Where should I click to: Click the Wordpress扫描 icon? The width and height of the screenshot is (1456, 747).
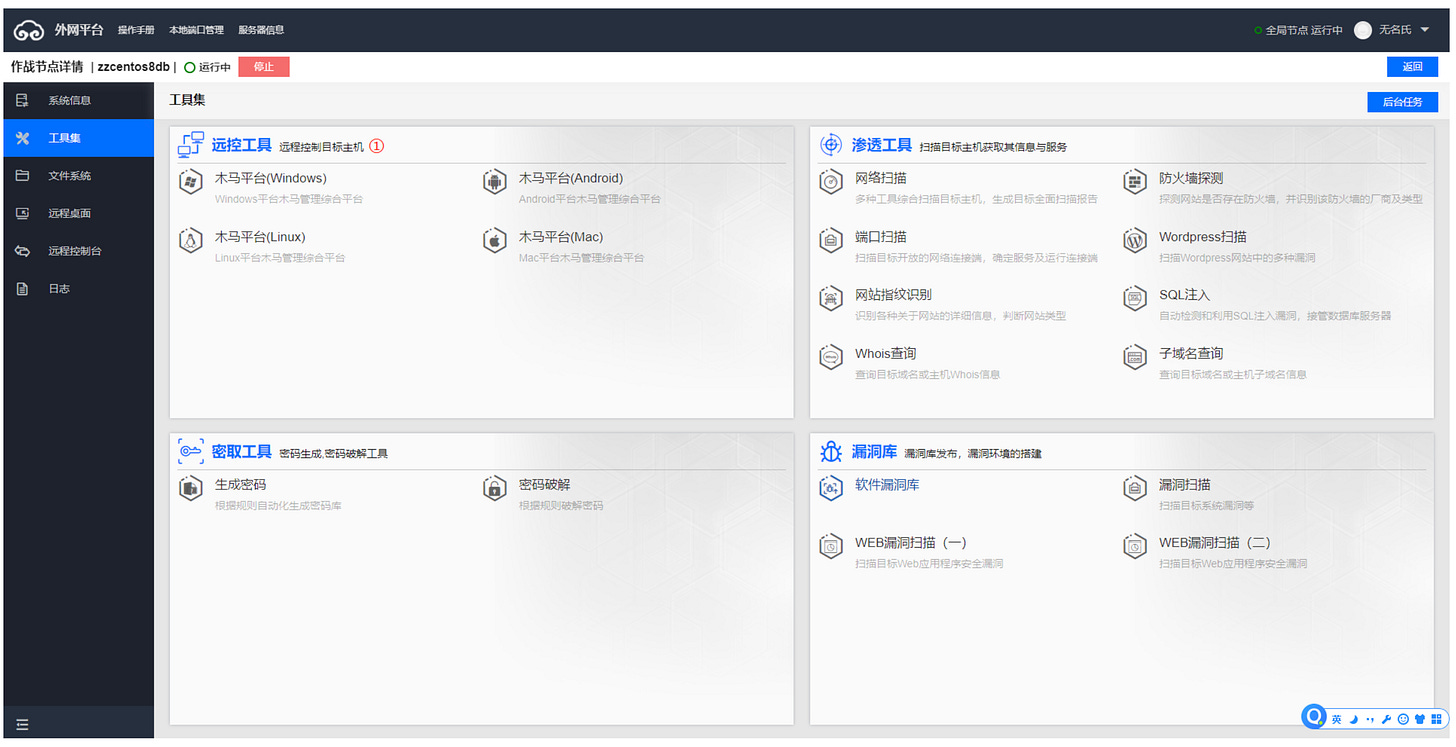pos(1134,241)
